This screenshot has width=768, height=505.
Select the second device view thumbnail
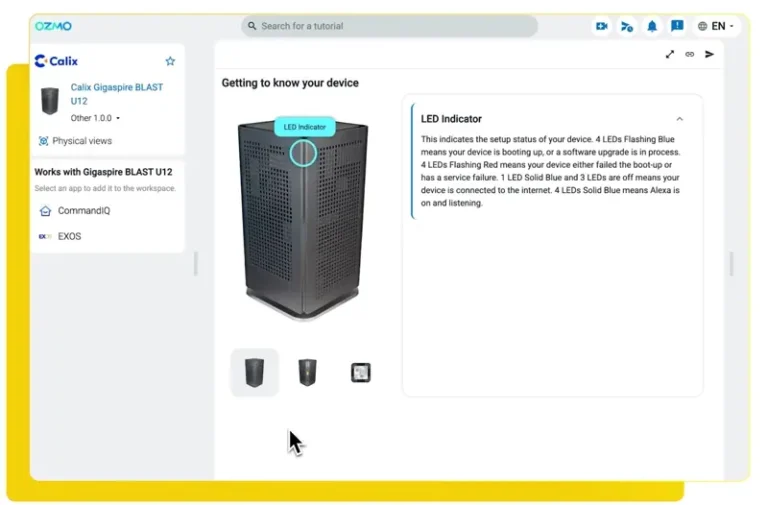click(x=307, y=373)
